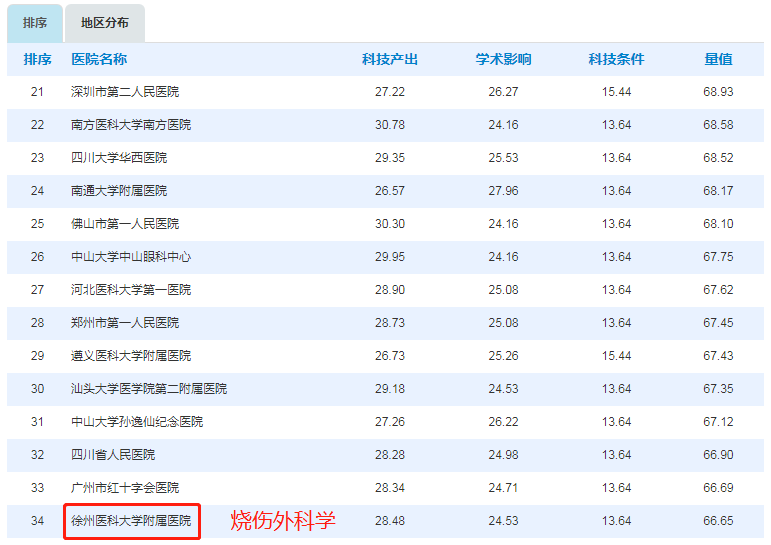The height and width of the screenshot is (545, 771).
Task: Select hospital 郑州市第一人民医院
Action: (125, 323)
